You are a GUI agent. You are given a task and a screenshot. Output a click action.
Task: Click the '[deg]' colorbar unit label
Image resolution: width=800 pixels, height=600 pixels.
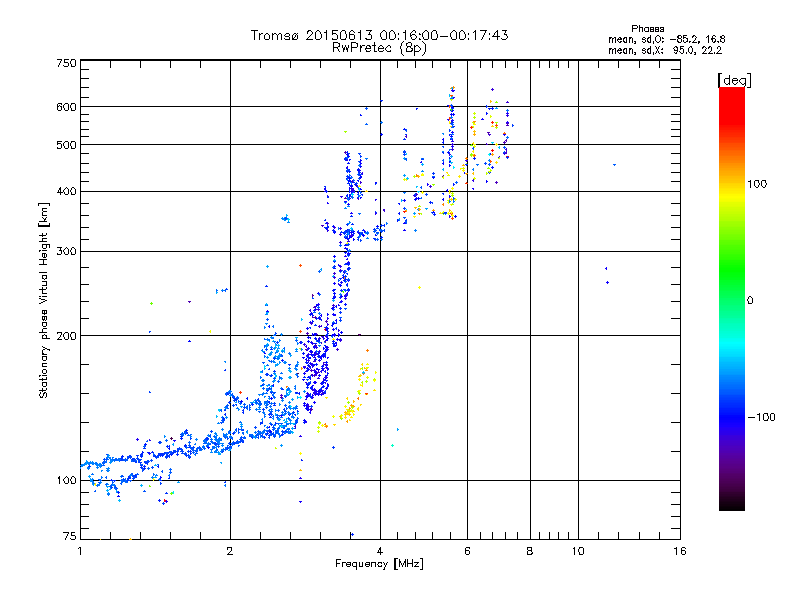coord(734,80)
